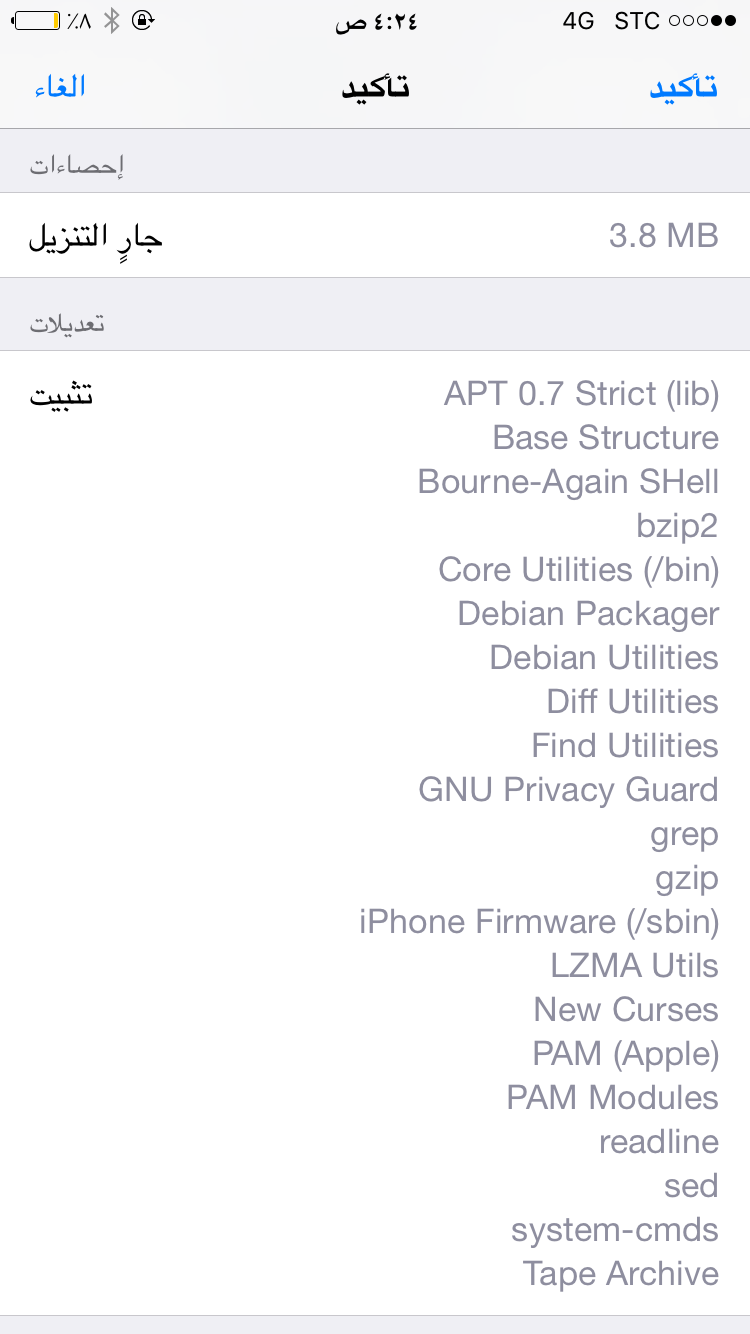Tap the STC carrier label
750x1334 pixels.
tap(637, 21)
